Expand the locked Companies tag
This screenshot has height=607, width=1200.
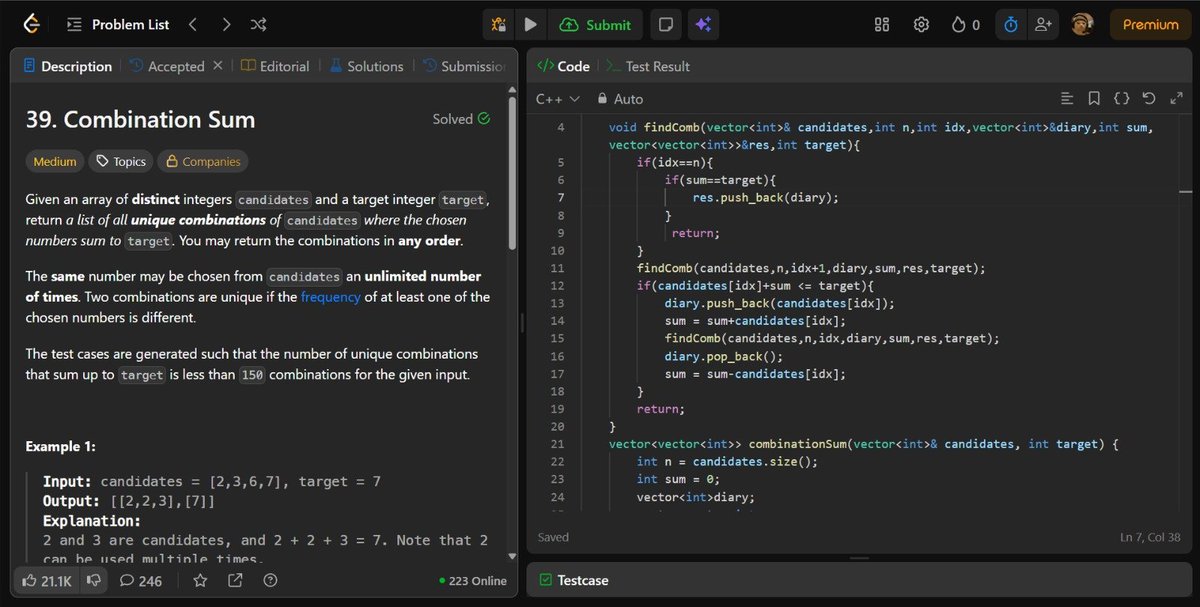pyautogui.click(x=203, y=161)
